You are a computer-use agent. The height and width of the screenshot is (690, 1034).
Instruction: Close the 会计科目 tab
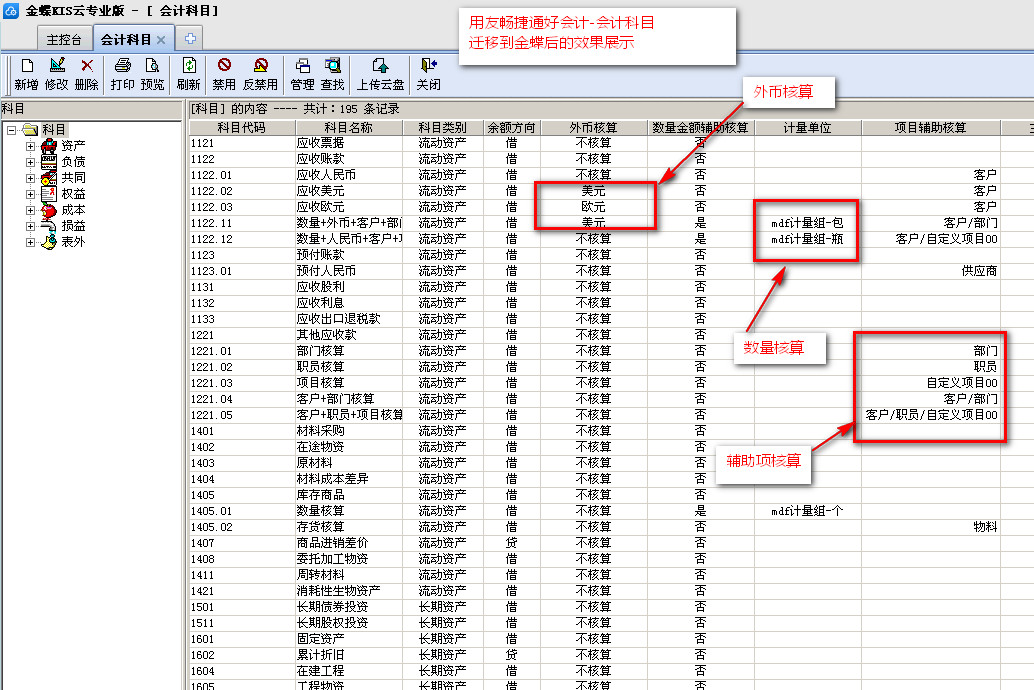[161, 39]
